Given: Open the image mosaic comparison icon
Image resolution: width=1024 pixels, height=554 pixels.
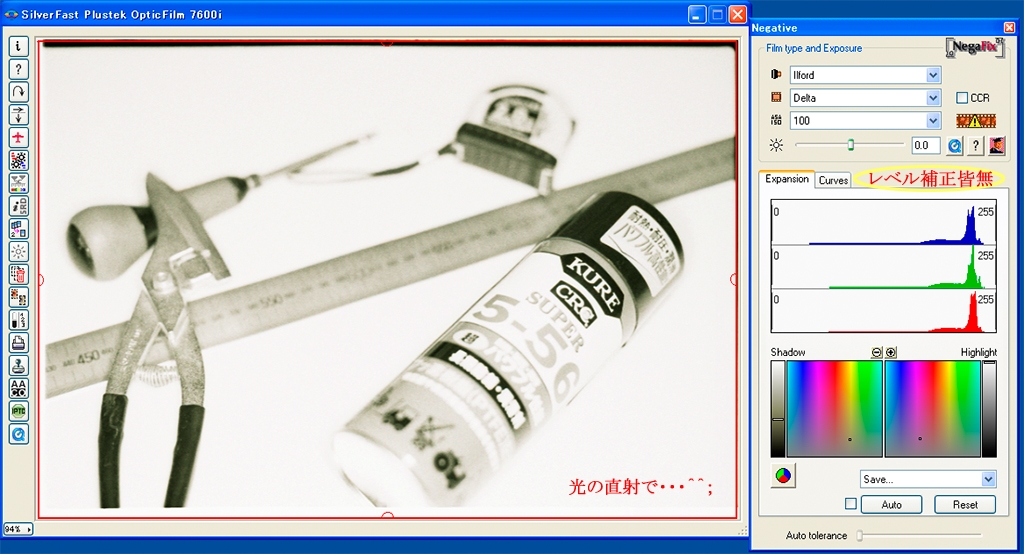Looking at the screenshot, I should [18, 297].
